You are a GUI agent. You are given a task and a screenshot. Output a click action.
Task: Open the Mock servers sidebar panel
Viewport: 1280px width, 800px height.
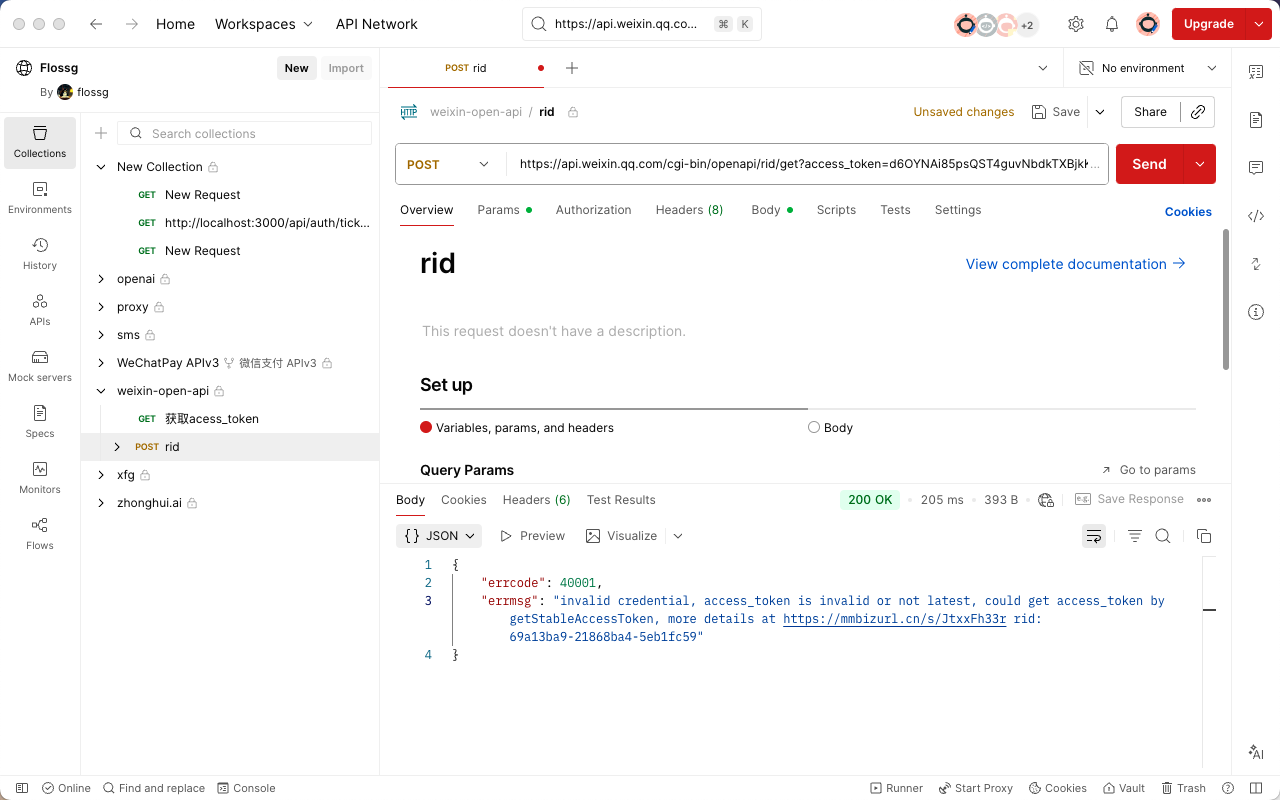pos(40,366)
